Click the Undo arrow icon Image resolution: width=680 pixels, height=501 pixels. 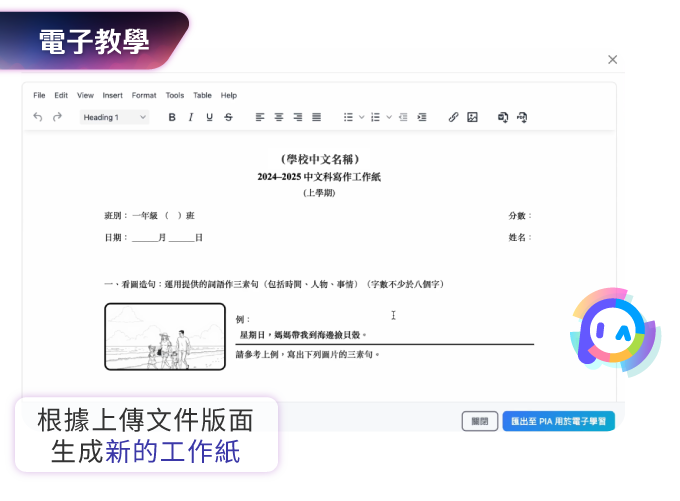click(38, 117)
